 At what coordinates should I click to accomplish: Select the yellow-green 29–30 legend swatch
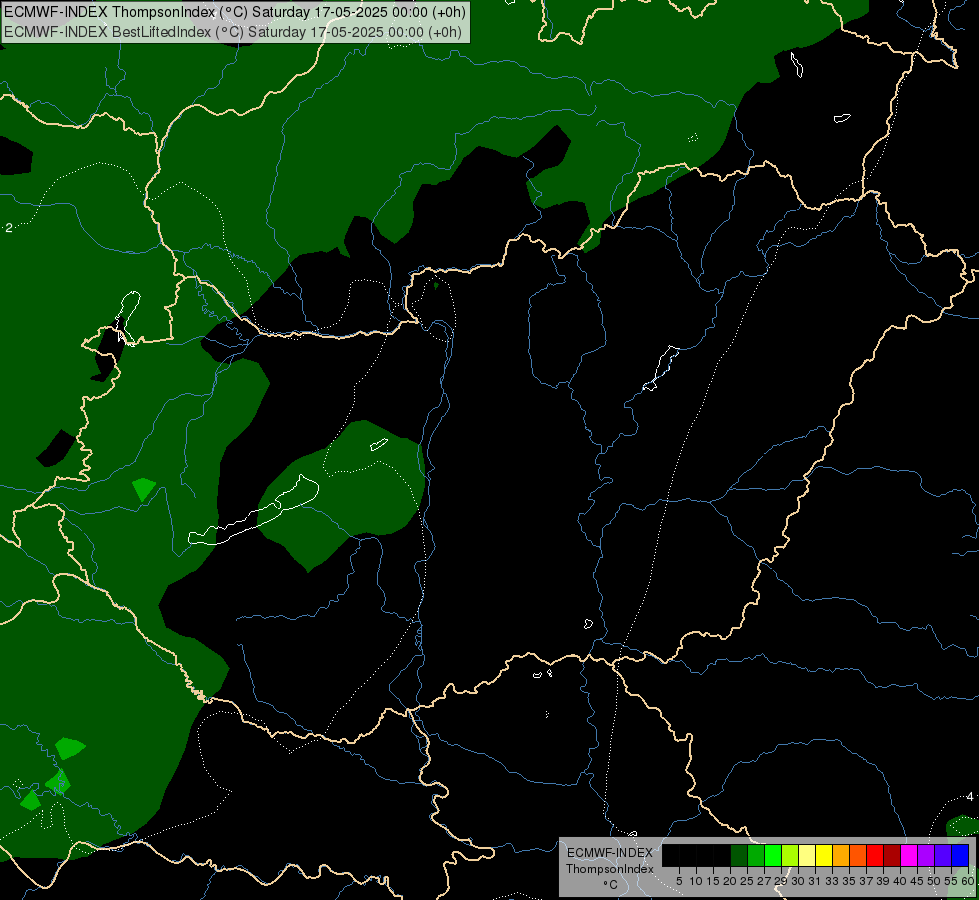coord(790,855)
